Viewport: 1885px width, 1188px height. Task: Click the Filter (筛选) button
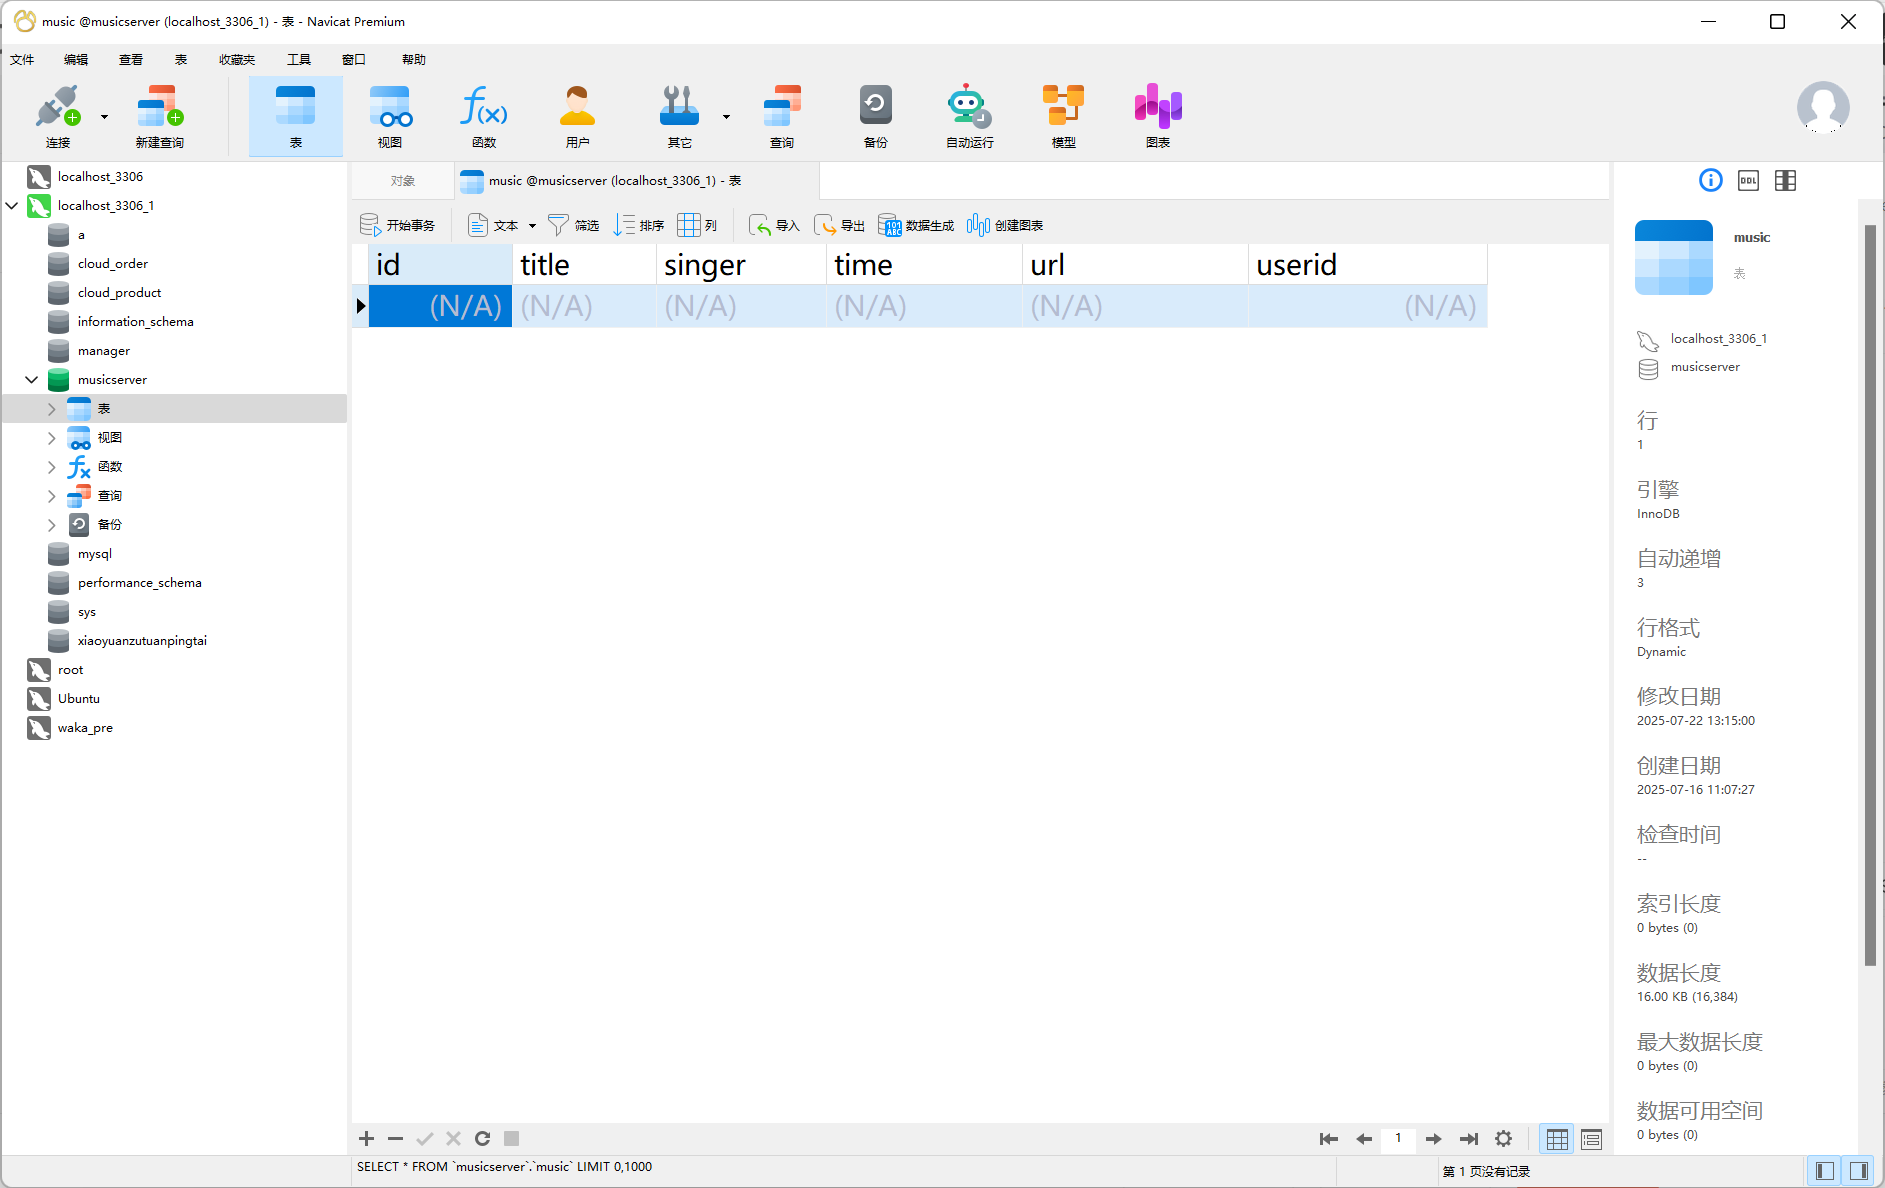(x=573, y=225)
